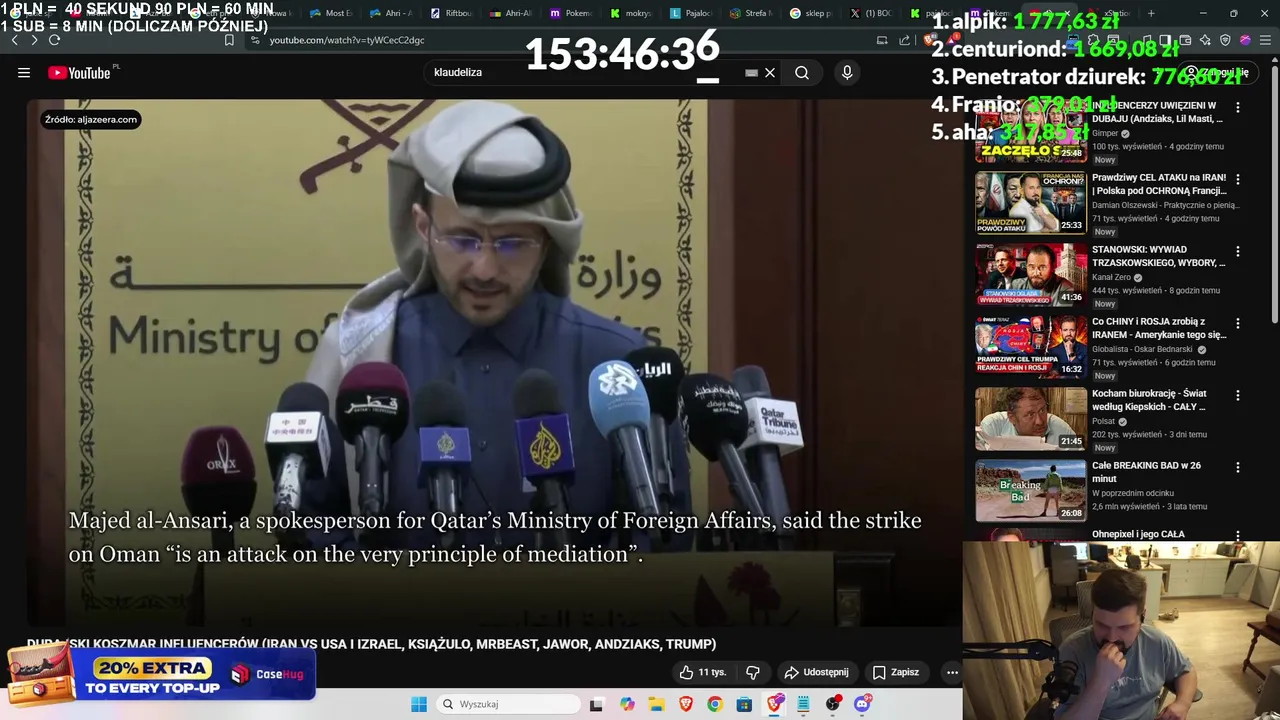Switch to the mokrys Kick tab
The height and width of the screenshot is (720, 1280).
(631, 13)
